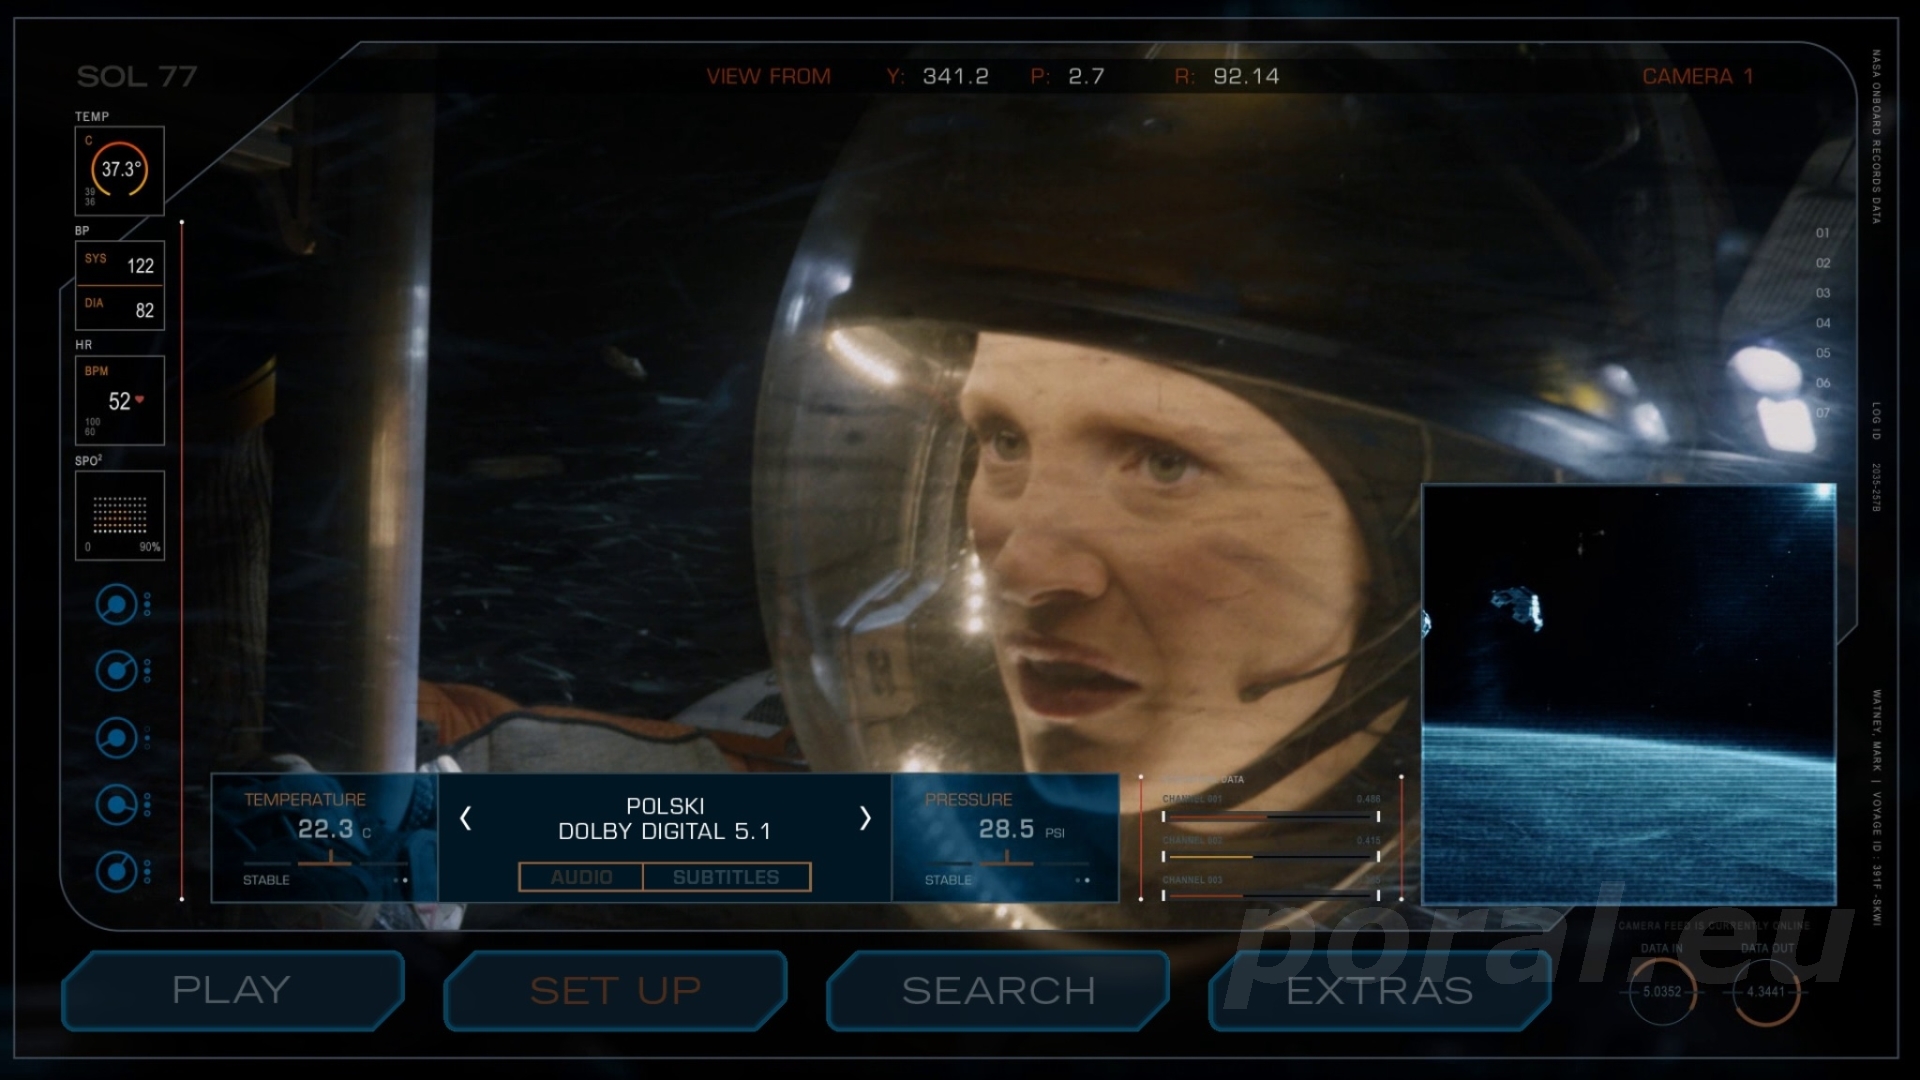The image size is (1920, 1080).
Task: Click the DATA OUT dial reading 4.3441
Action: 1766,992
